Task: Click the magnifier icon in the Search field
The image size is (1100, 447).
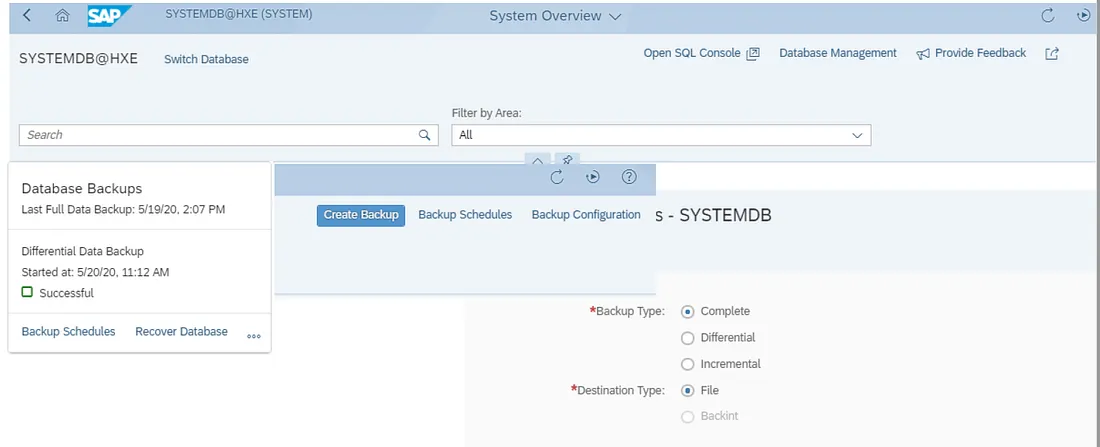Action: (424, 135)
